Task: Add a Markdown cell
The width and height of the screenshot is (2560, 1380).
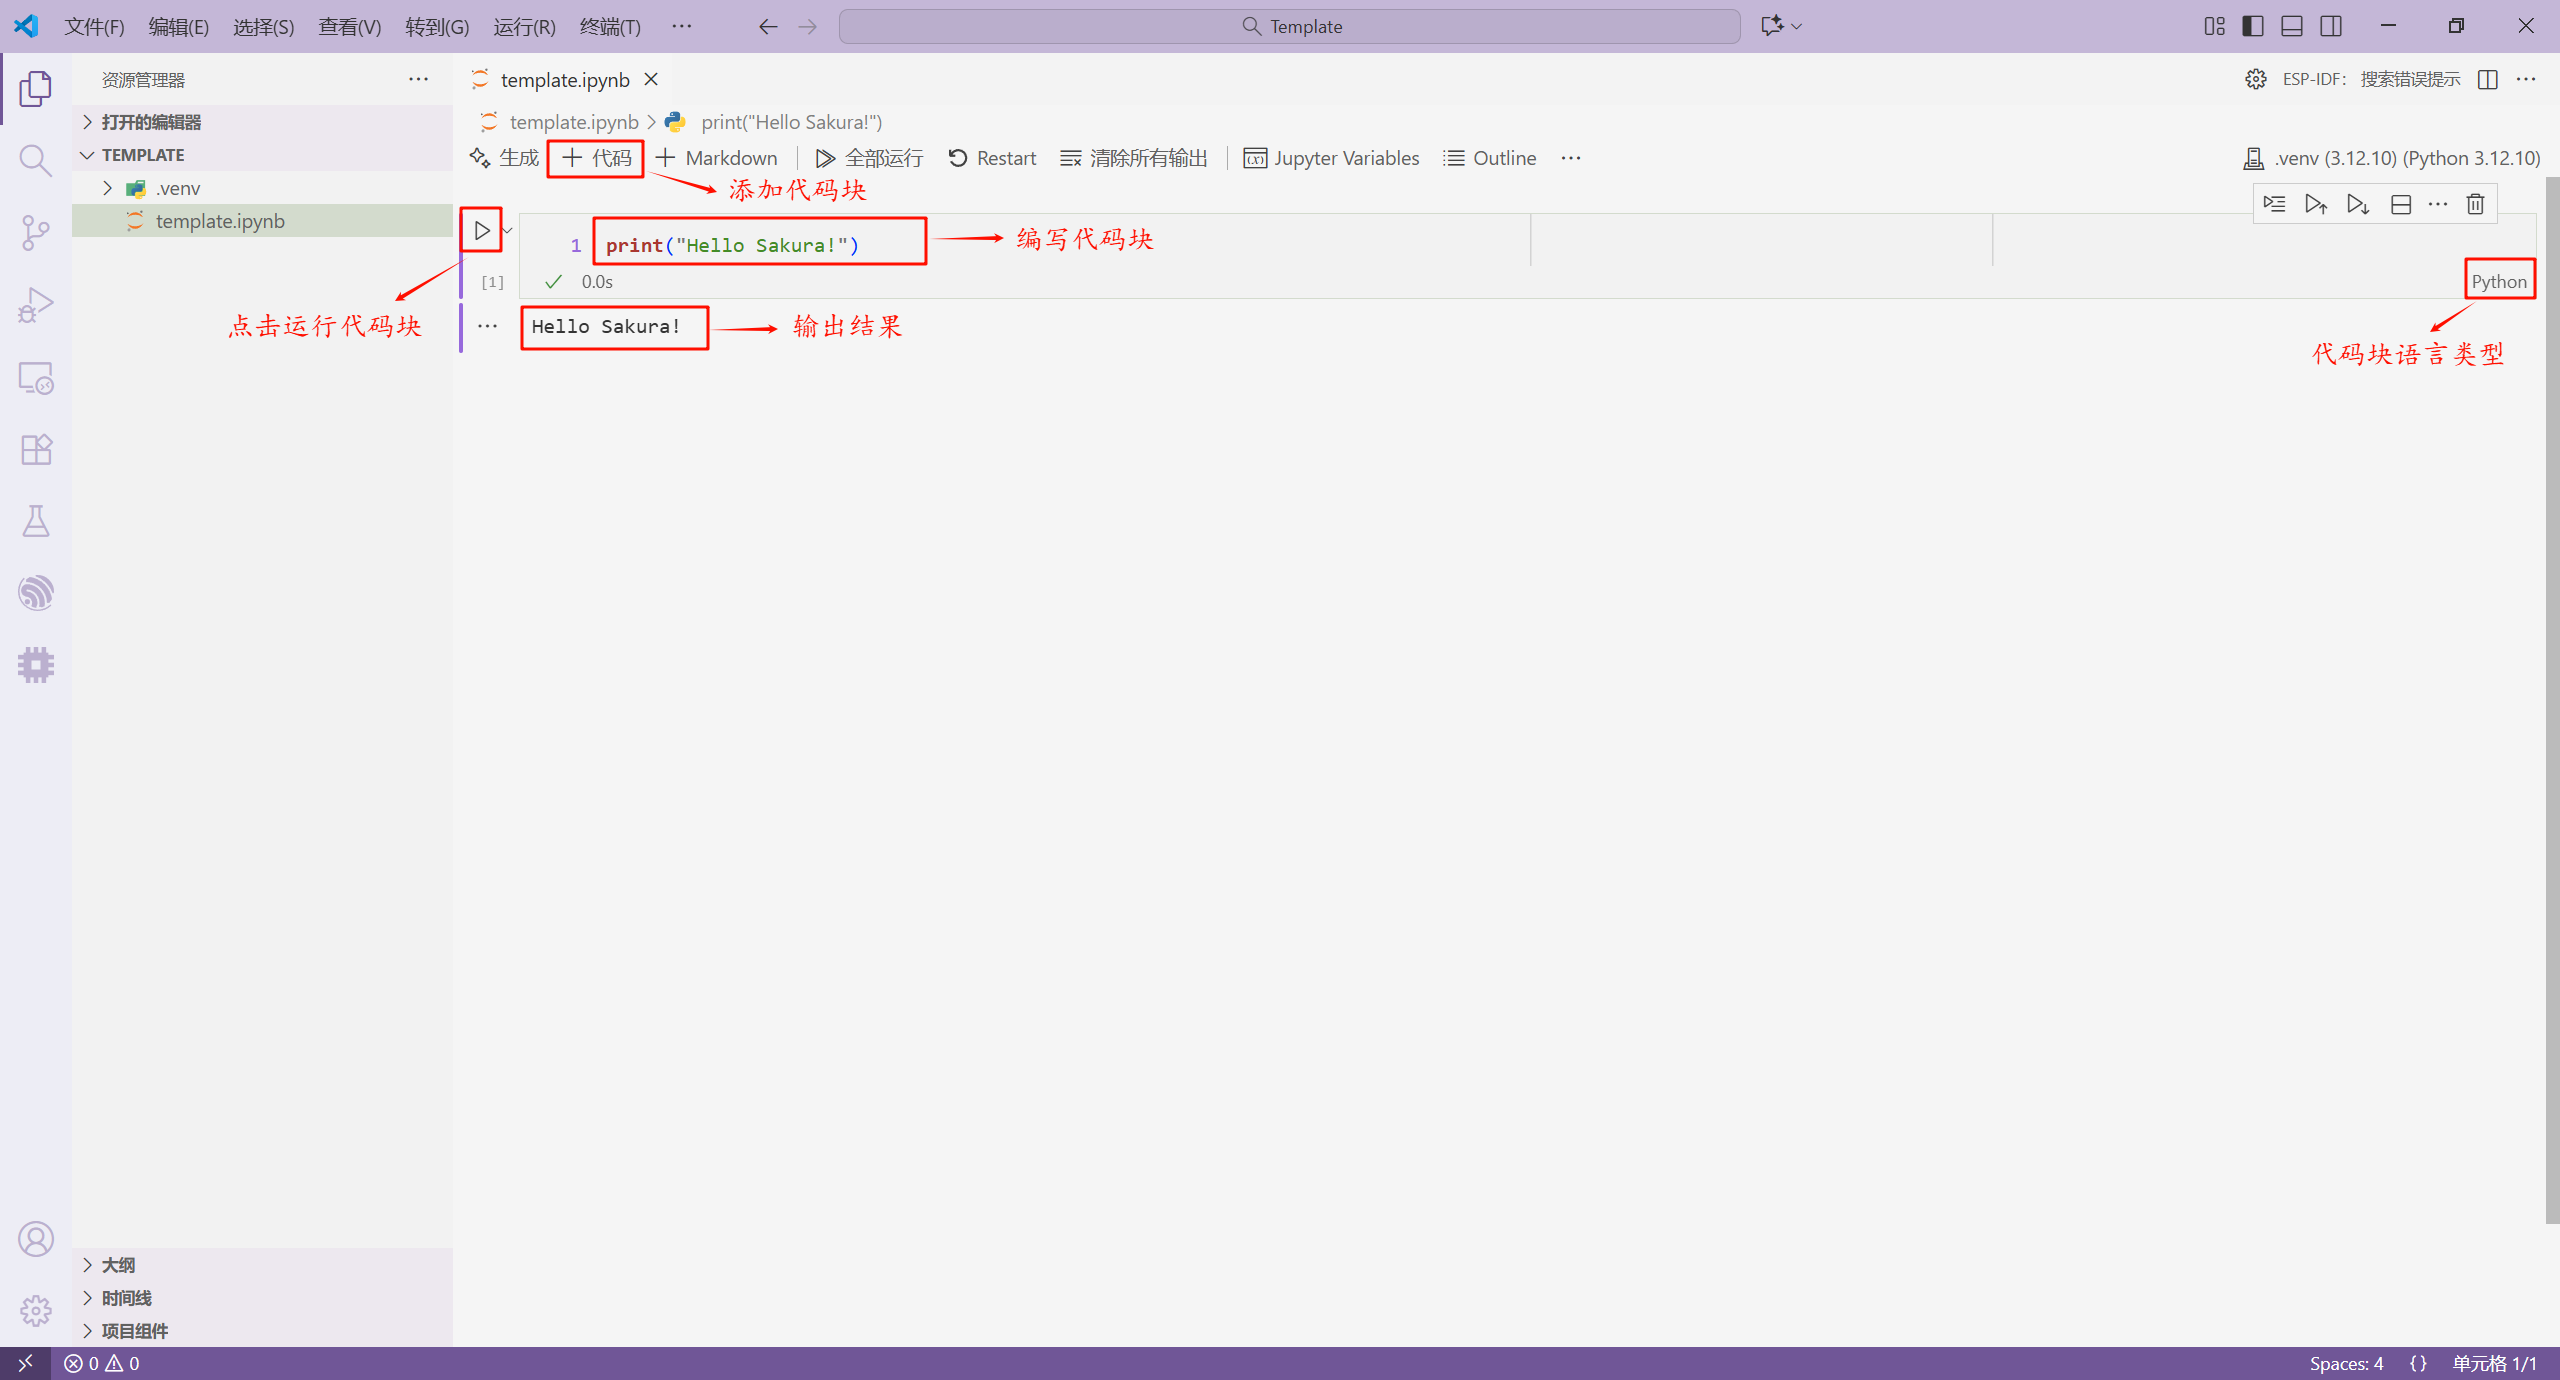Action: coord(717,157)
